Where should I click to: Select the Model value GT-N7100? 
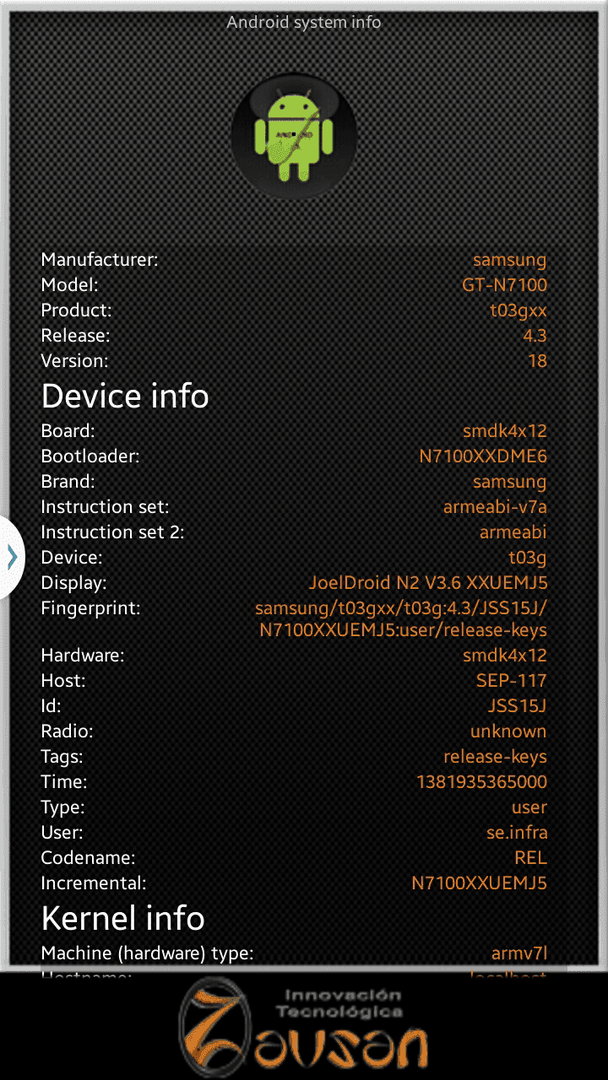tap(505, 285)
